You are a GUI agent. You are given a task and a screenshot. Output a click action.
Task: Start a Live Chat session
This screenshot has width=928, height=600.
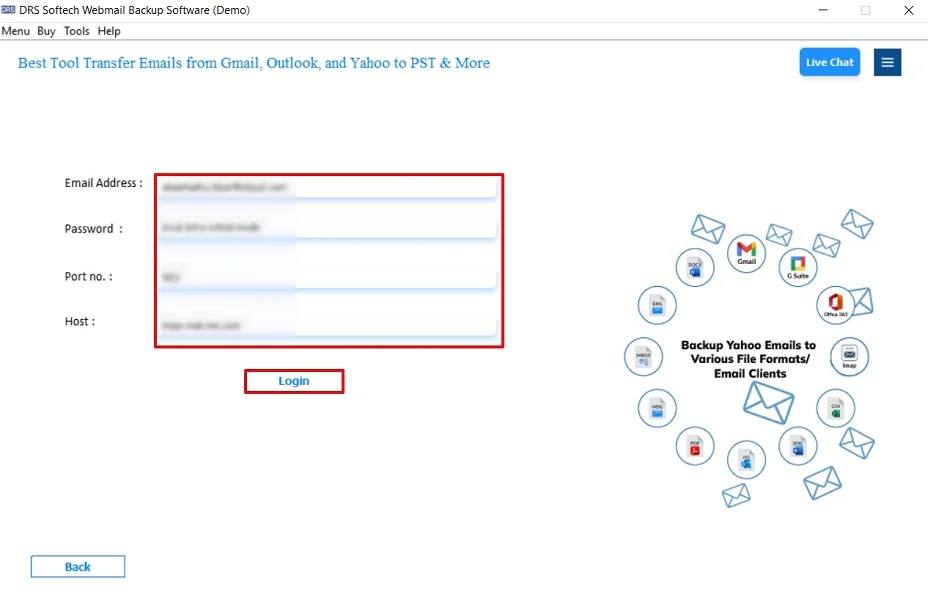click(829, 62)
